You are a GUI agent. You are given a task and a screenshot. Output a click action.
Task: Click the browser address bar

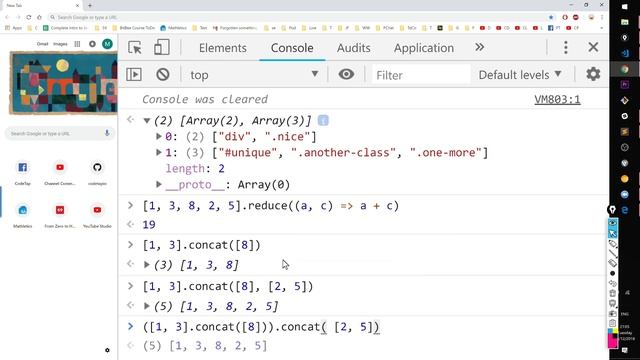pos(298,17)
